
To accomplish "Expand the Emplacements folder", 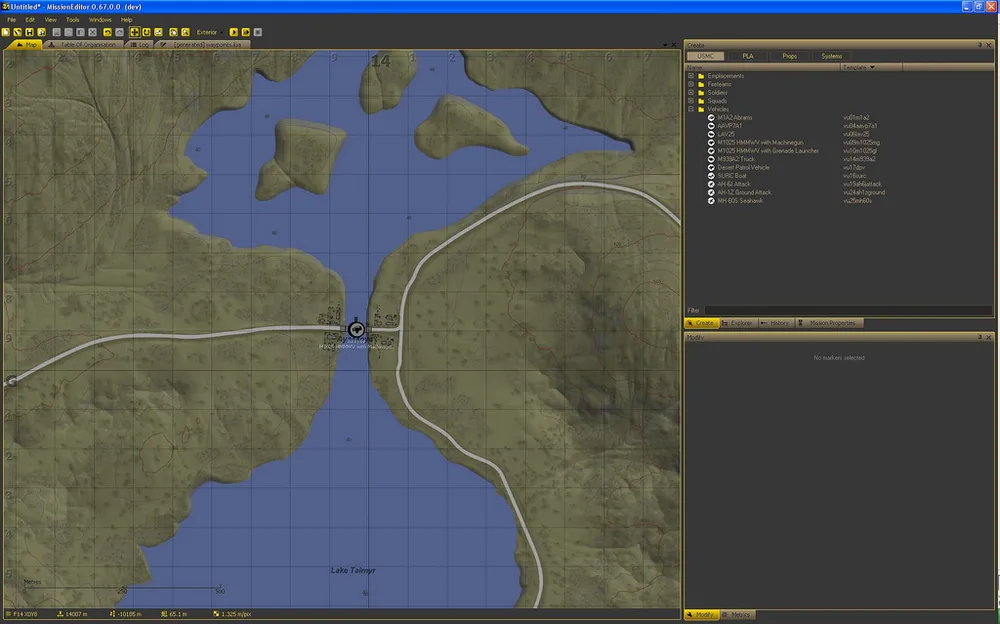I will 691,76.
